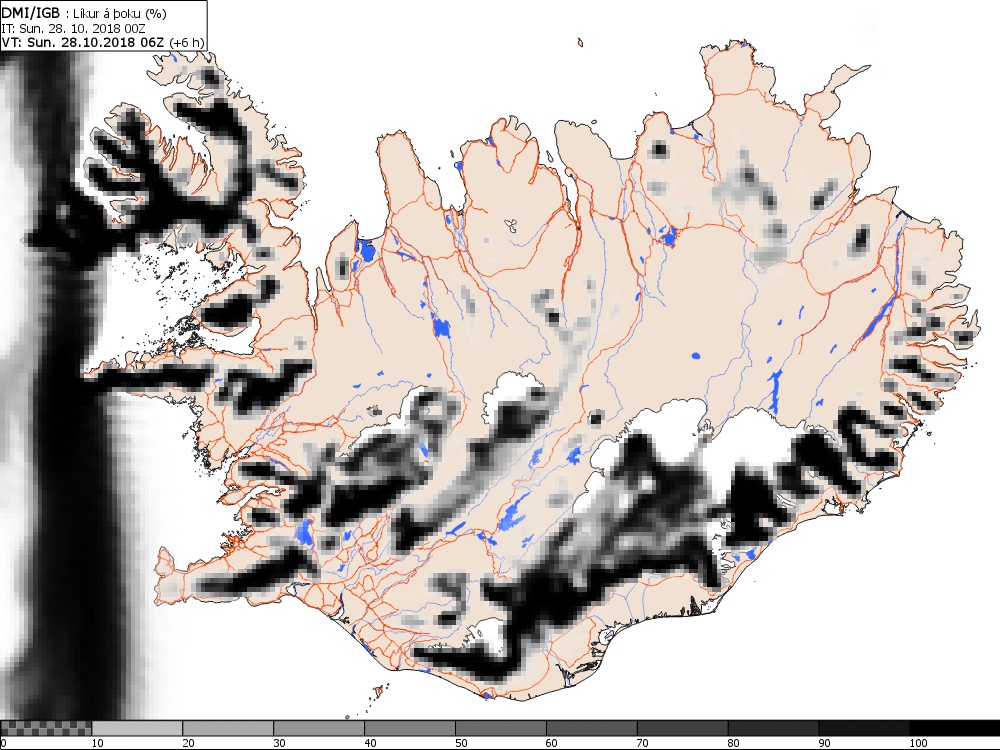Click the '90' scale label
Screen dimensions: 1000x750
[825, 744]
